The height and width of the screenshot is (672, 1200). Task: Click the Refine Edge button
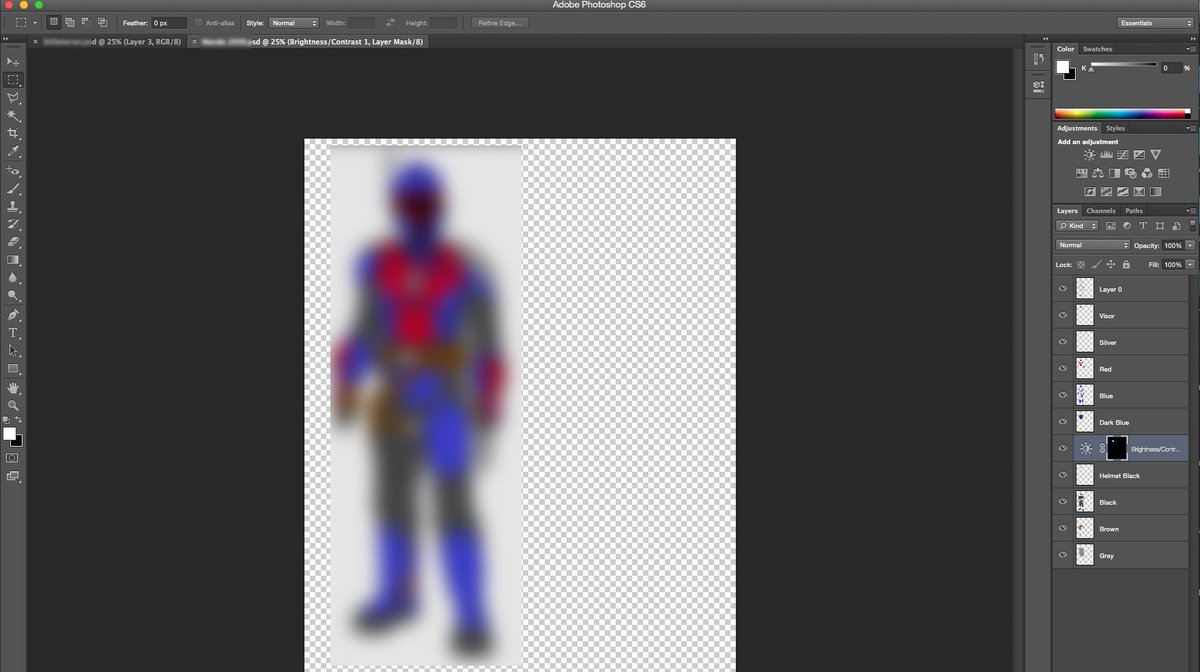coord(500,22)
